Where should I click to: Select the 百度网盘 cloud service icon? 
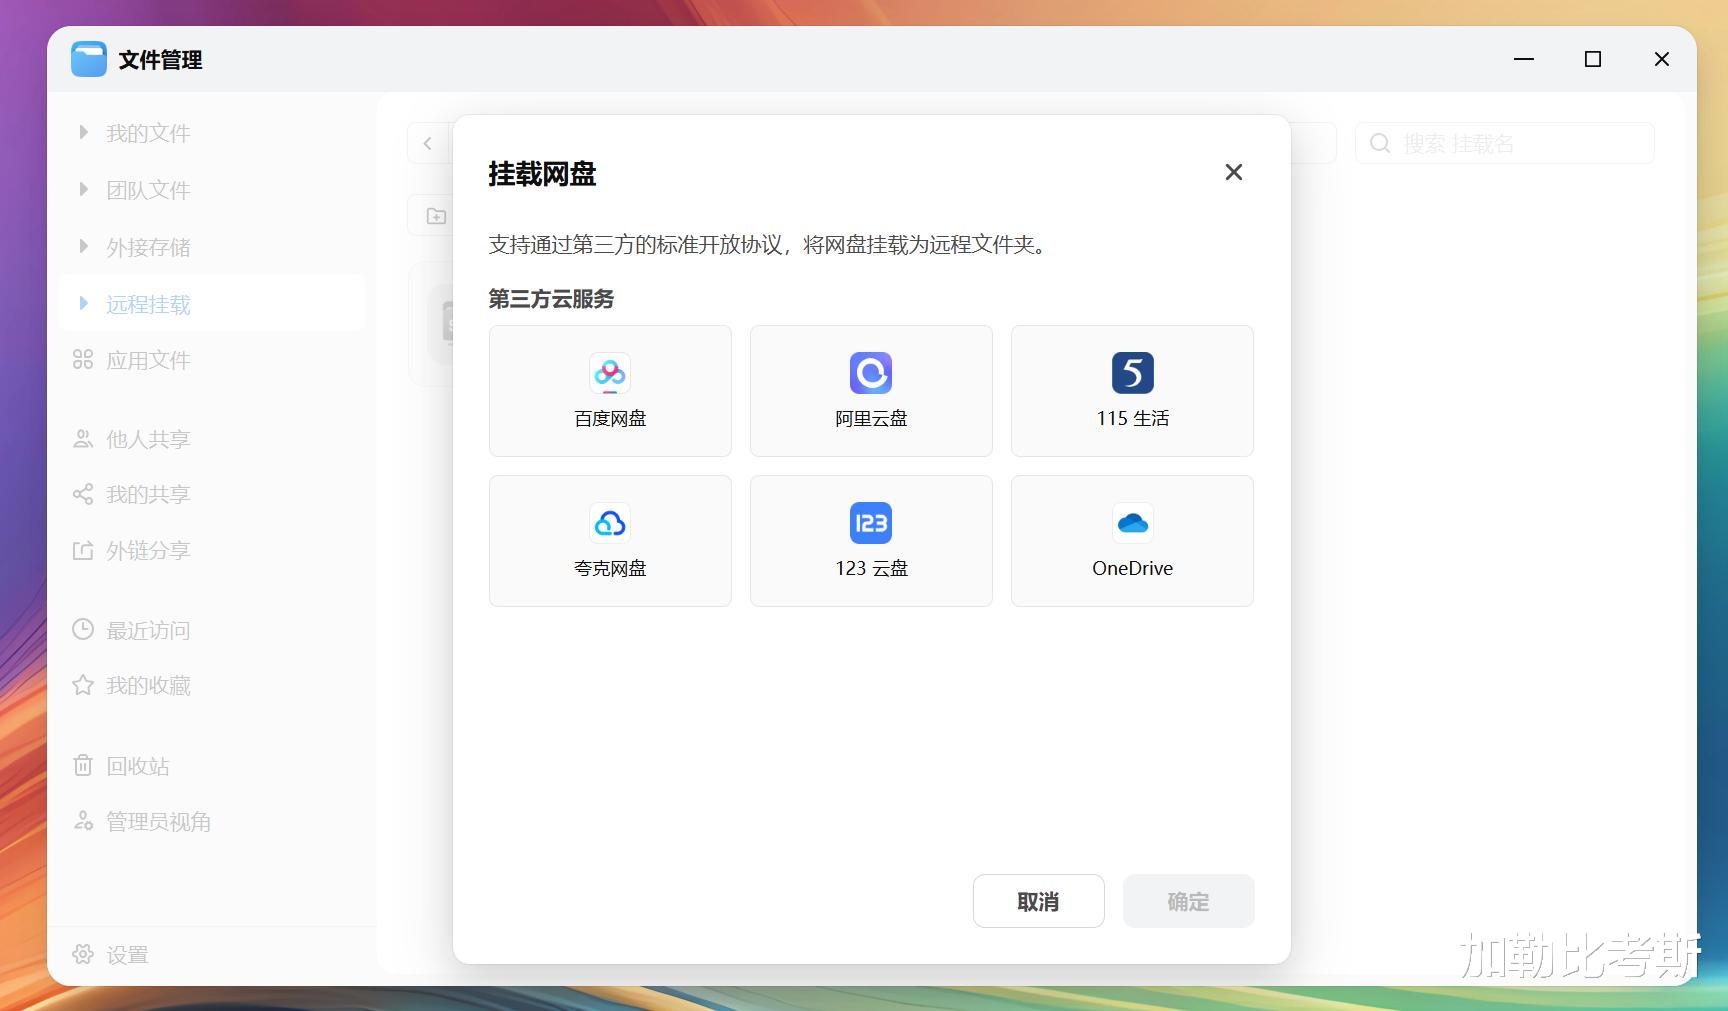pos(610,373)
